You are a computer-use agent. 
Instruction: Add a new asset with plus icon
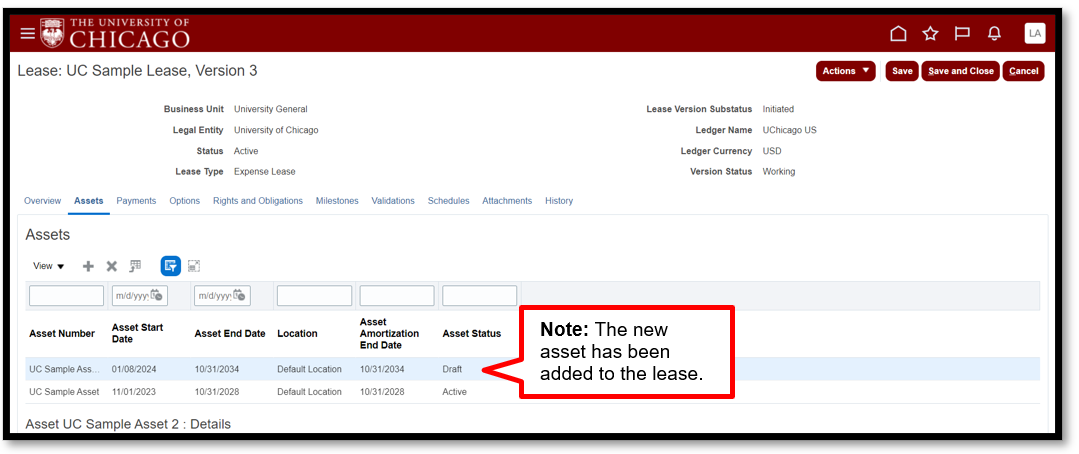88,266
